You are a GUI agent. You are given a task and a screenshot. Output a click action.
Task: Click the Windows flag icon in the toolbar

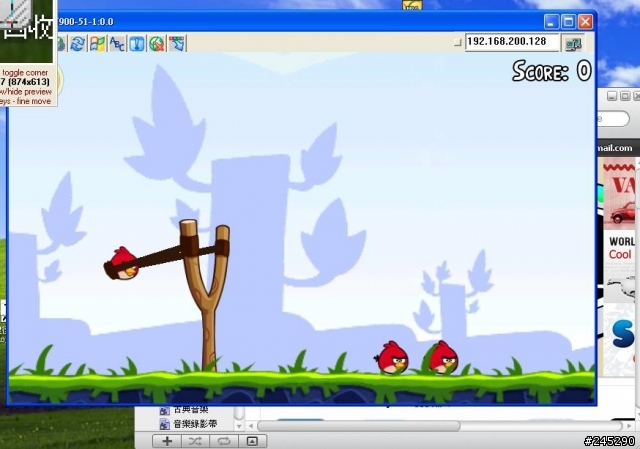coord(97,43)
